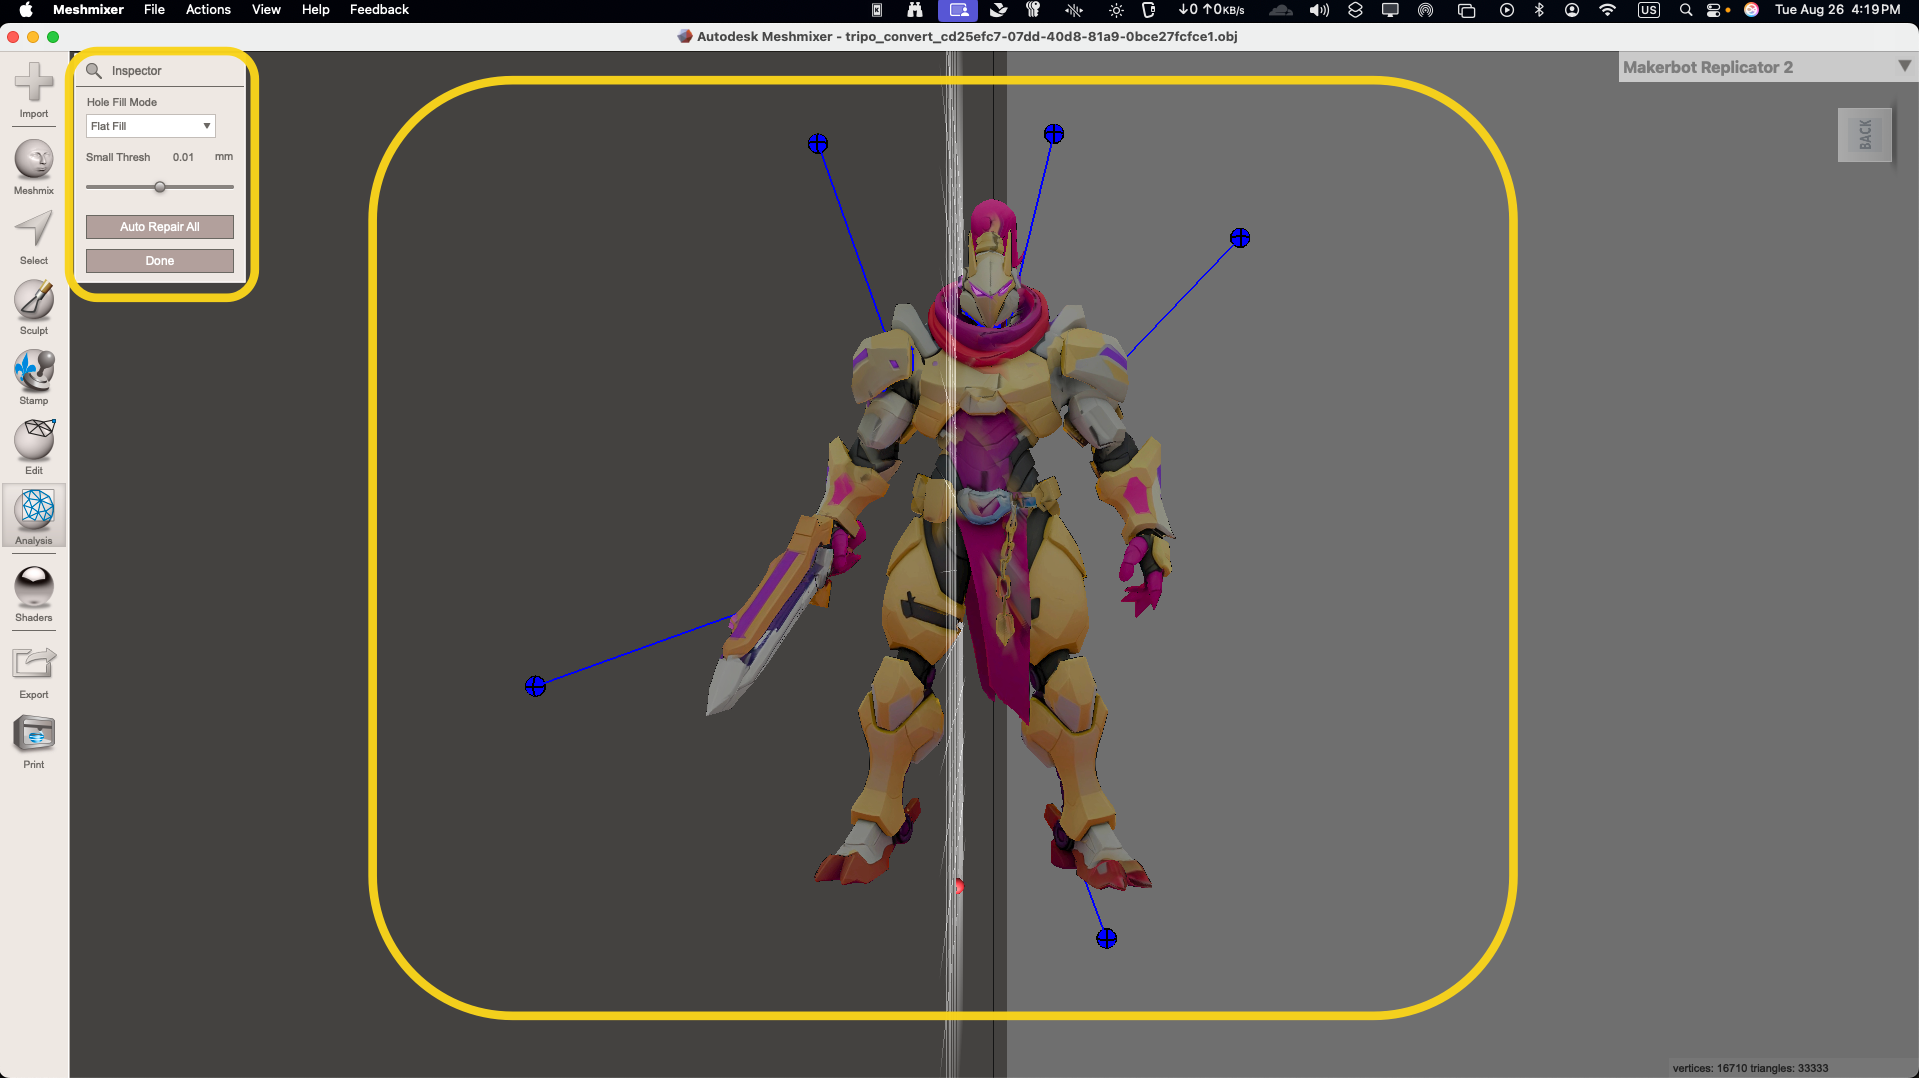This screenshot has height=1078, width=1919.
Task: Click the Small Thresh value 0.01
Action: click(183, 157)
